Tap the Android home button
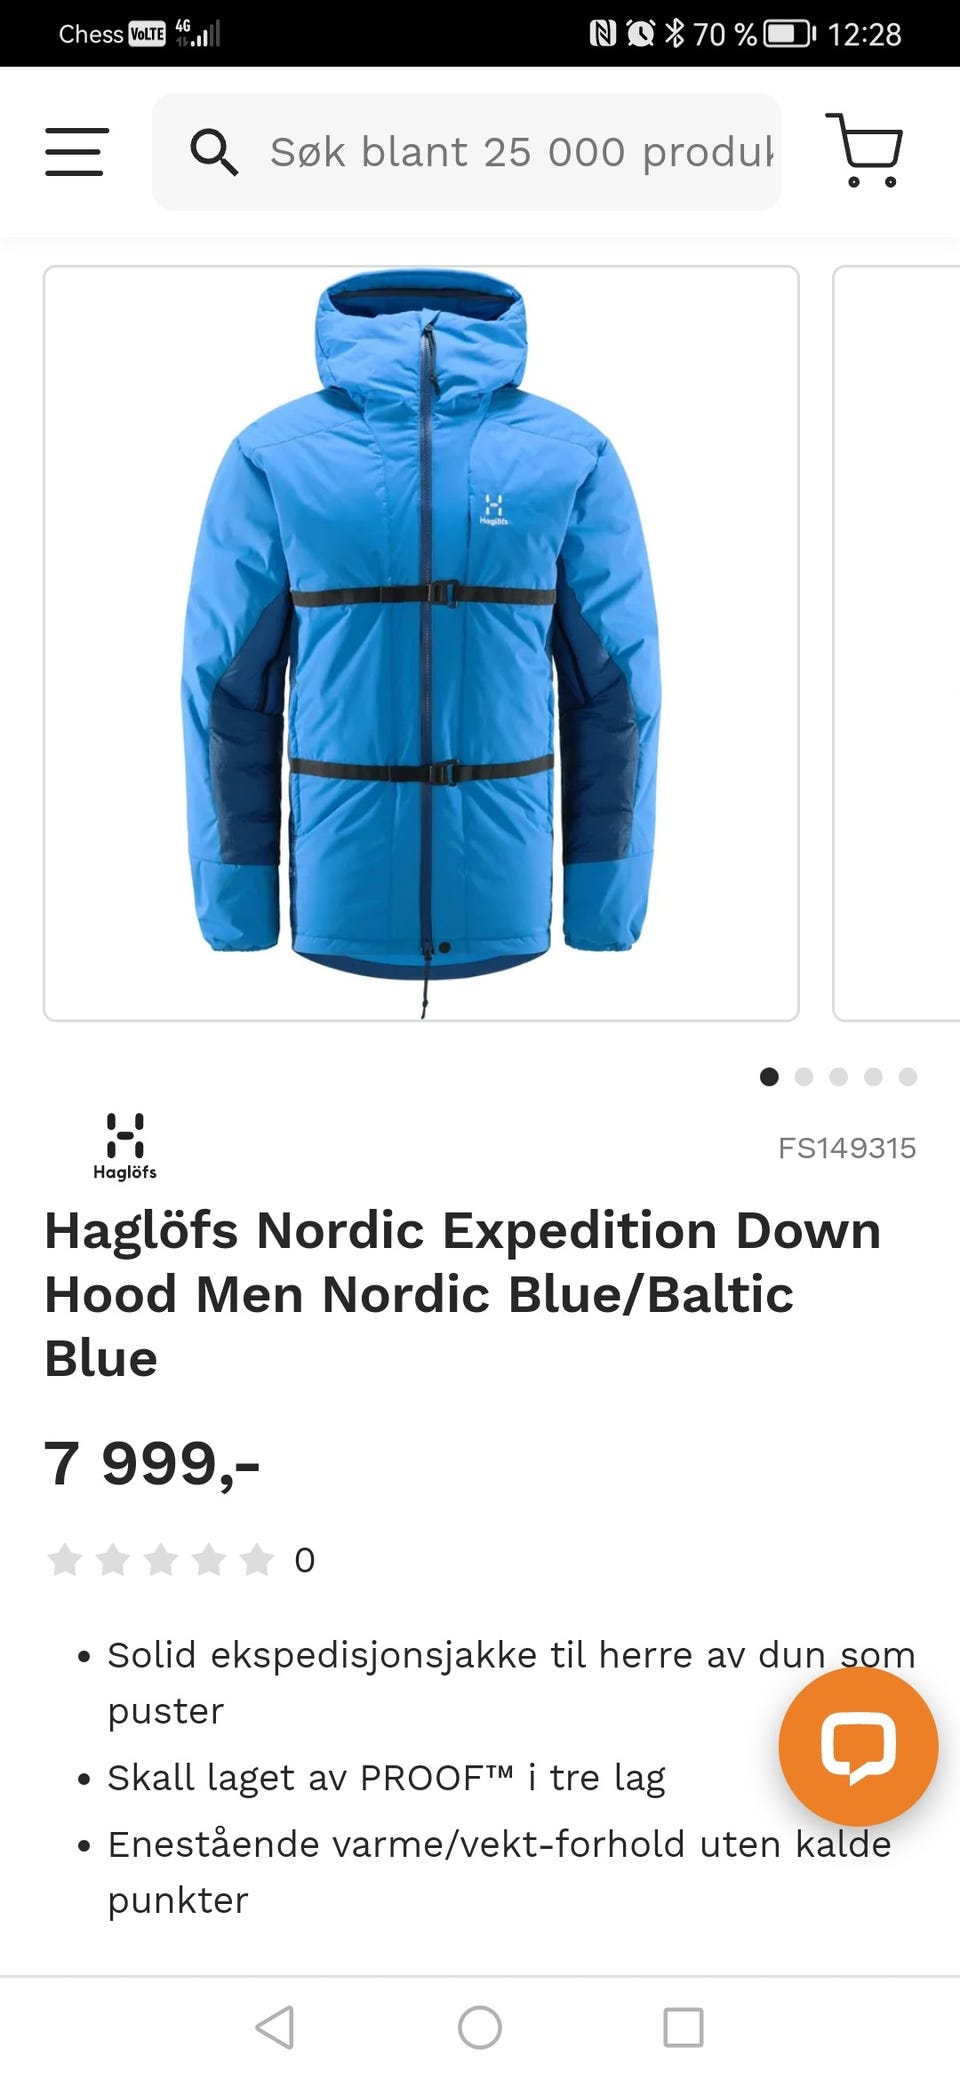 click(x=480, y=2028)
